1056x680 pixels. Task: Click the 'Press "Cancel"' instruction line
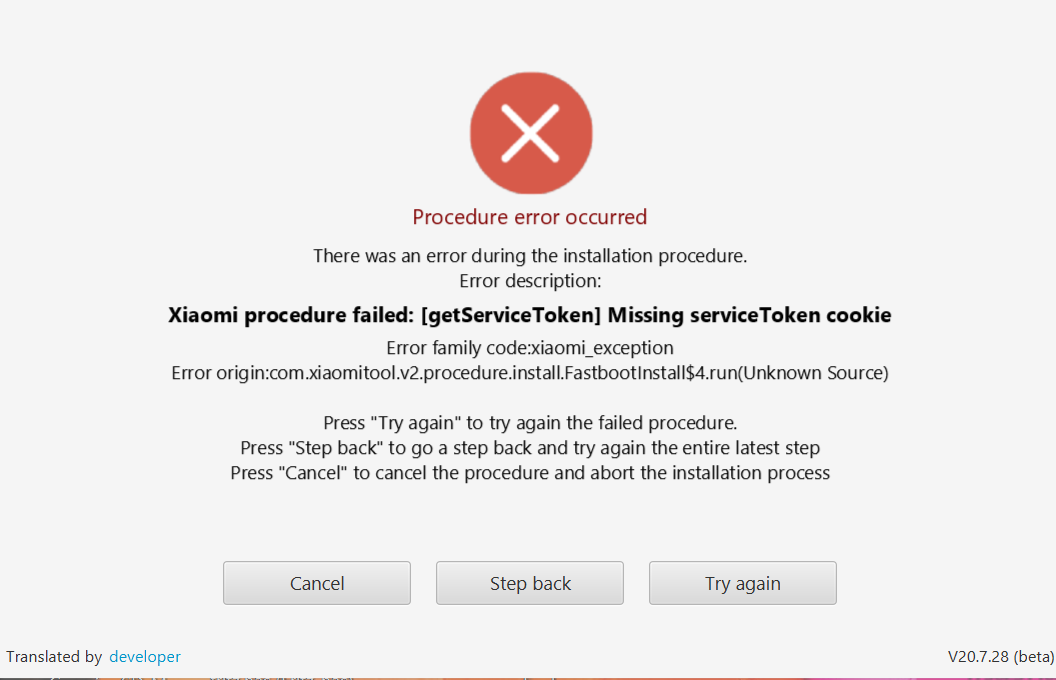(x=529, y=473)
